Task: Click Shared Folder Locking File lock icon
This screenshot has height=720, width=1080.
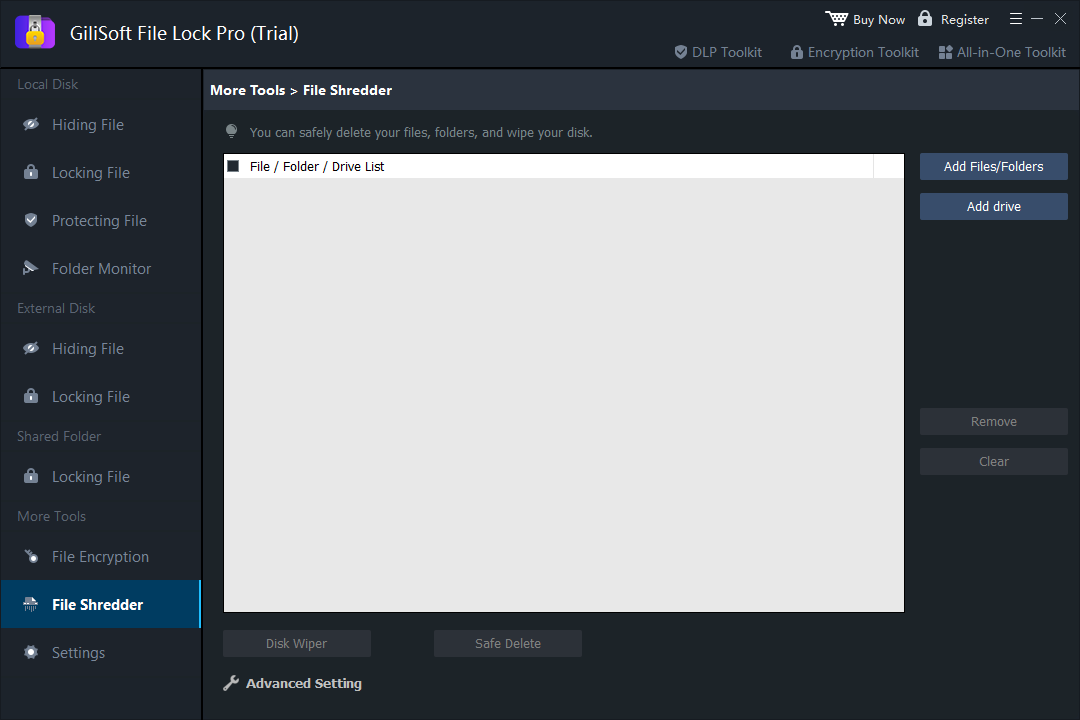Action: (31, 475)
